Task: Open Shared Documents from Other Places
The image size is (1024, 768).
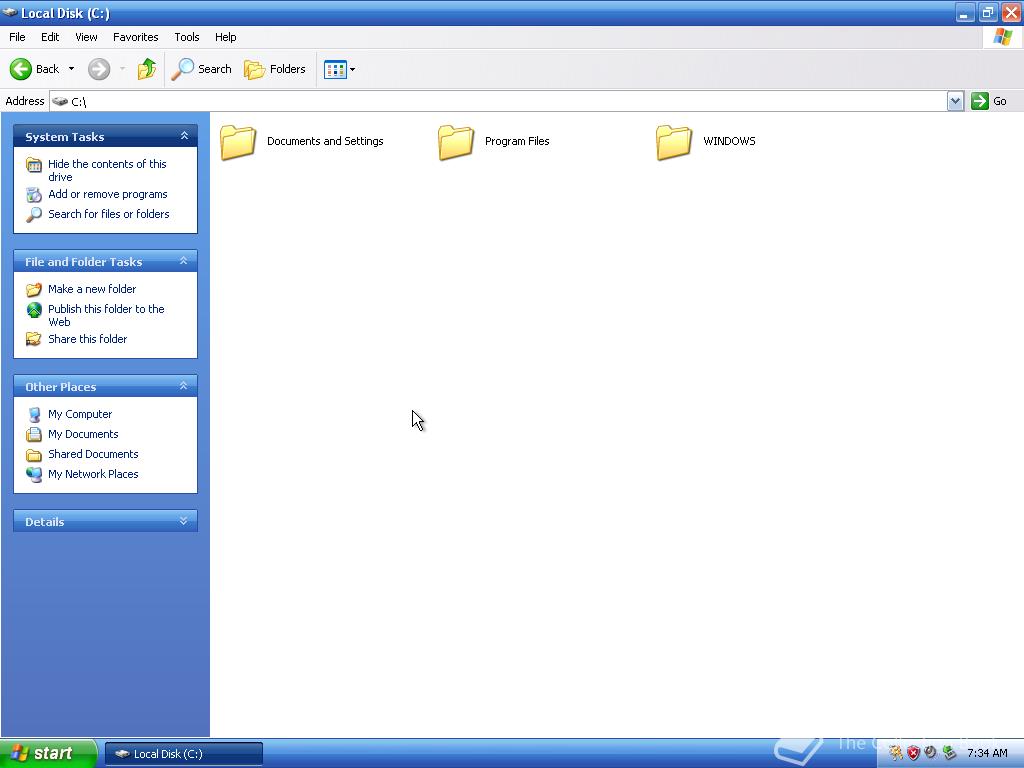Action: coord(93,454)
